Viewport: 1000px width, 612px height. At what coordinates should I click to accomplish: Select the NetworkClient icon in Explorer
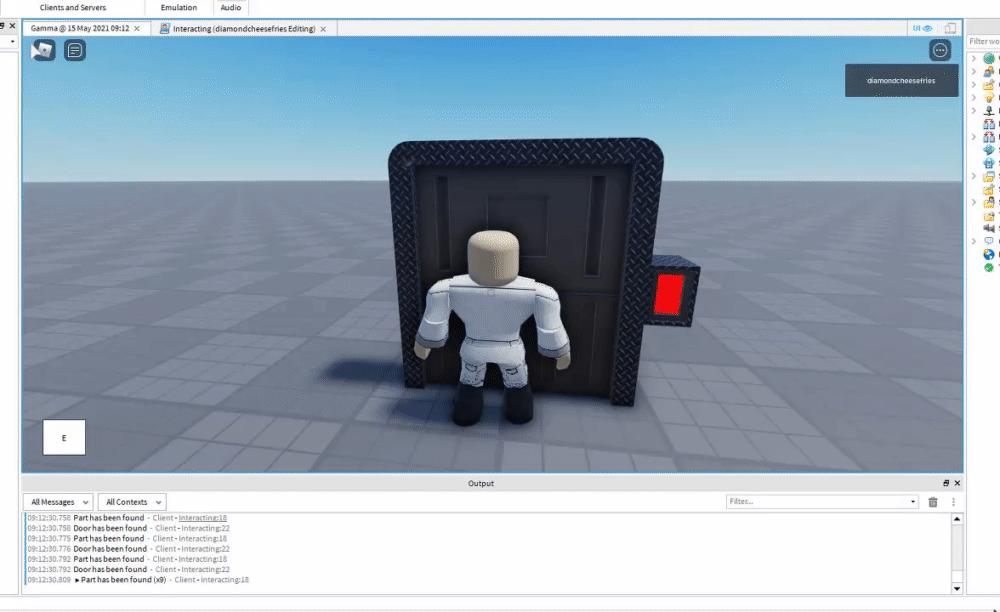[989, 111]
